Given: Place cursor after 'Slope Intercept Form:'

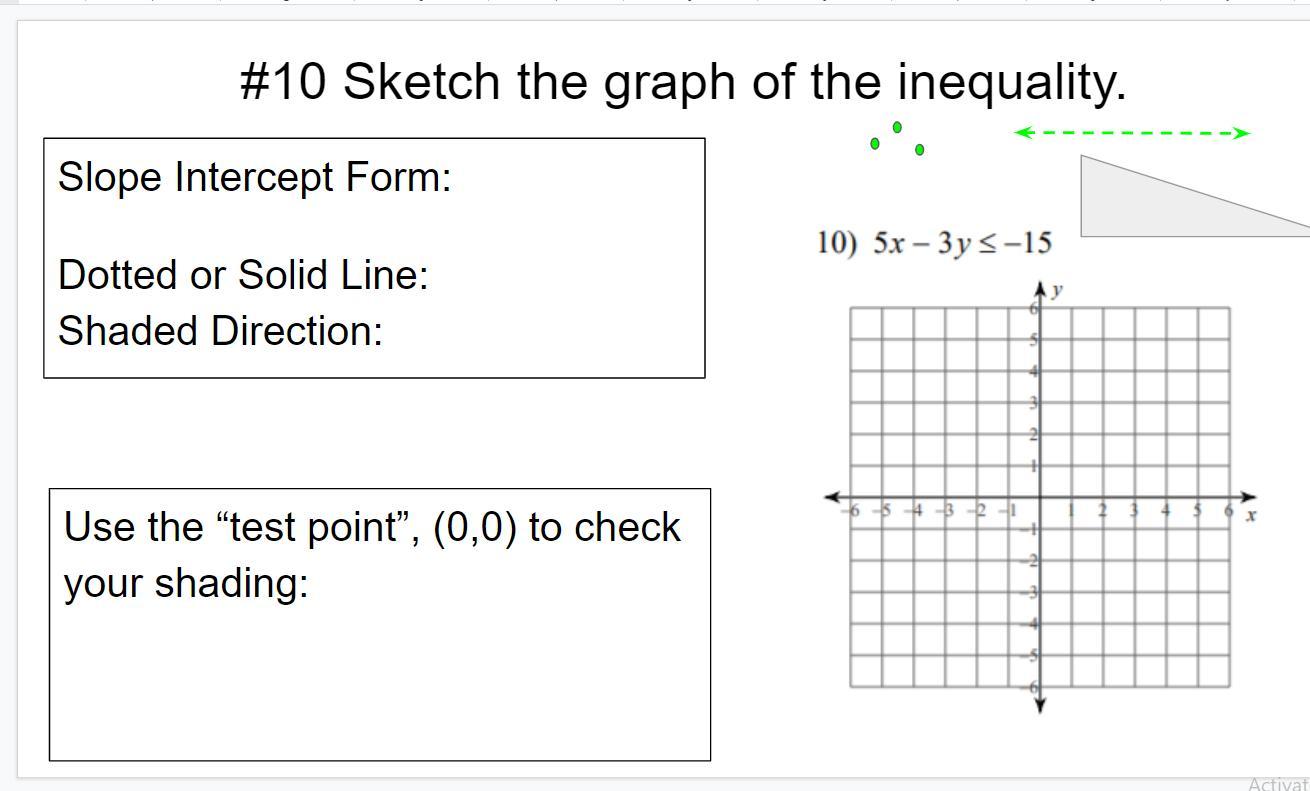Looking at the screenshot, I should click(453, 177).
